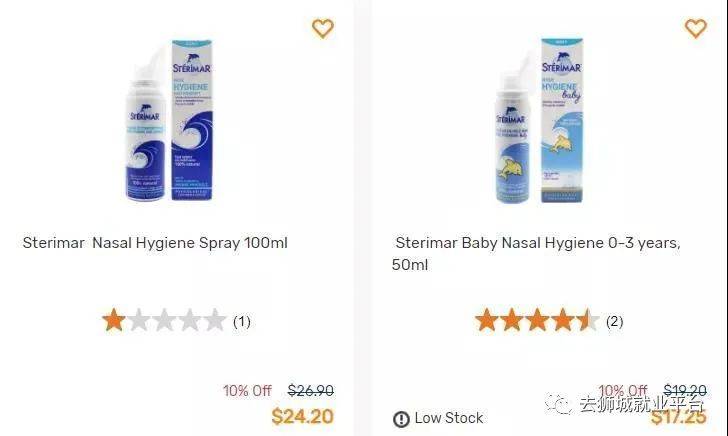The height and width of the screenshot is (436, 728).
Task: Click the 10% Off label on Baby product
Action: [622, 391]
